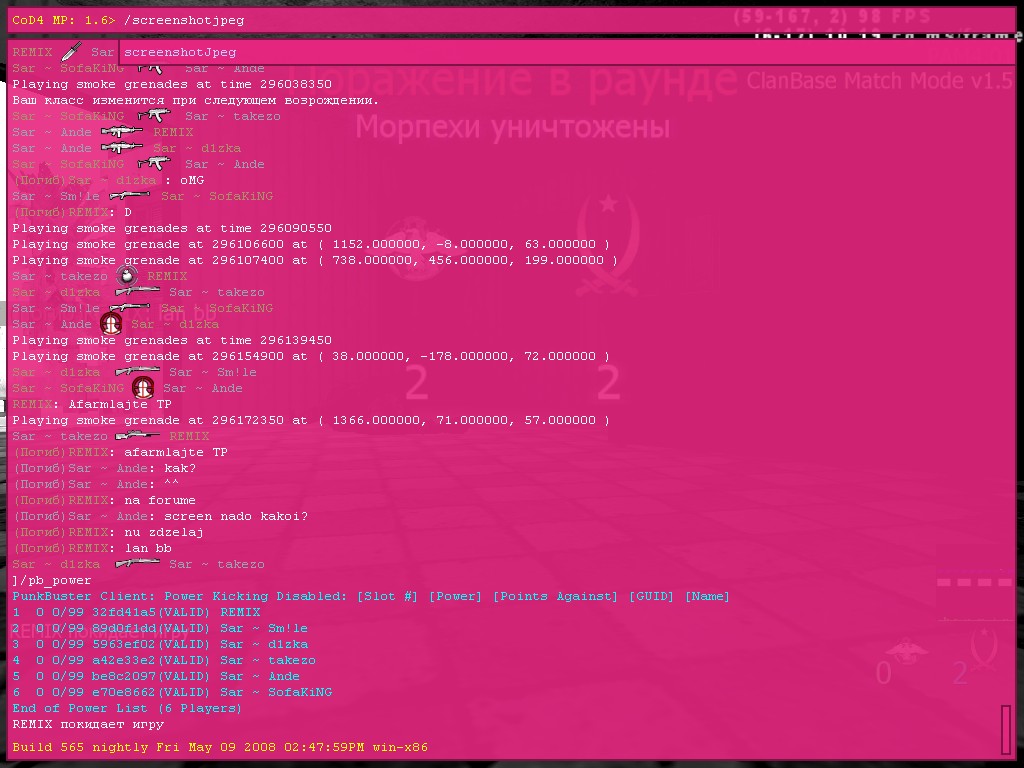Click the 'CoD4 MP: 1.6>' console prompt

coord(63,20)
